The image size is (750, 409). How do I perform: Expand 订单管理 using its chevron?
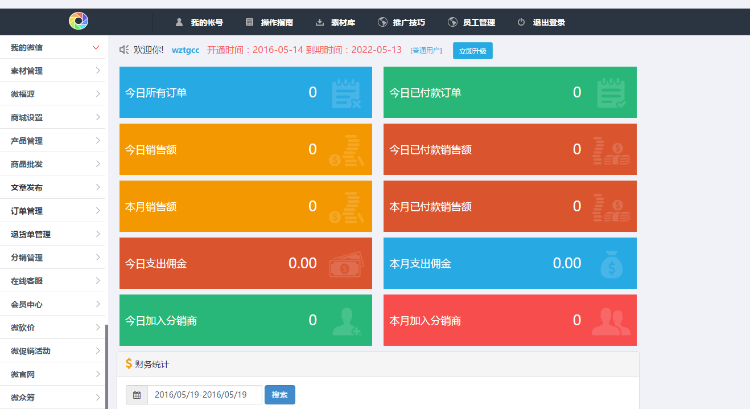(98, 210)
